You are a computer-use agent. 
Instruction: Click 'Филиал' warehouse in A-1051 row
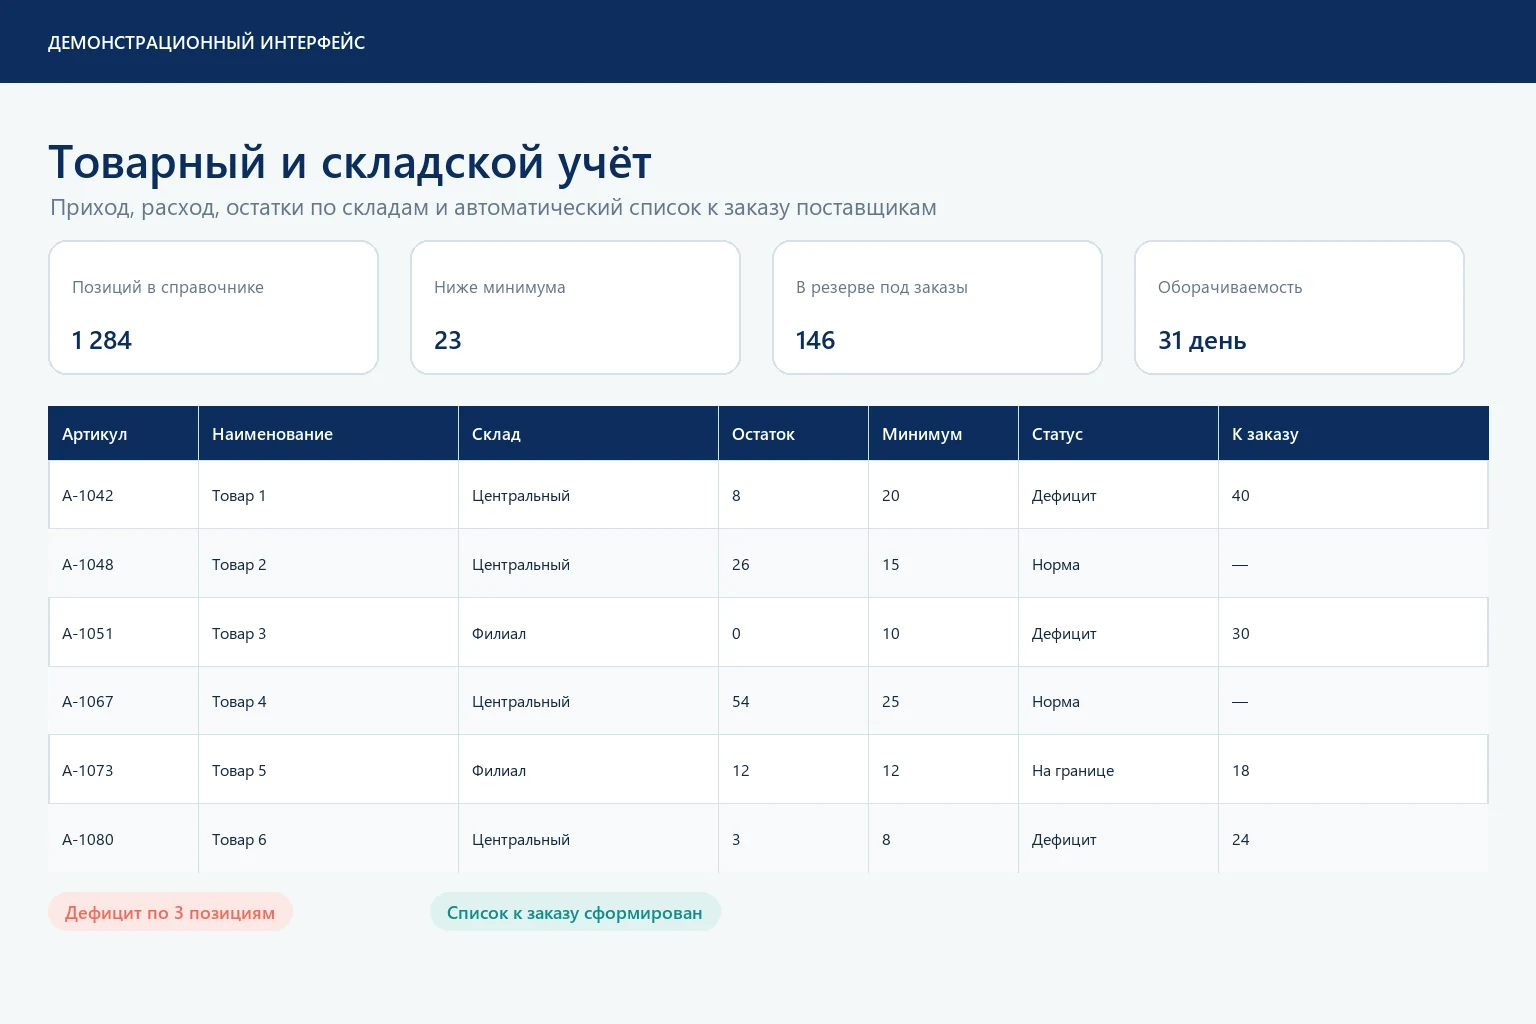click(499, 633)
